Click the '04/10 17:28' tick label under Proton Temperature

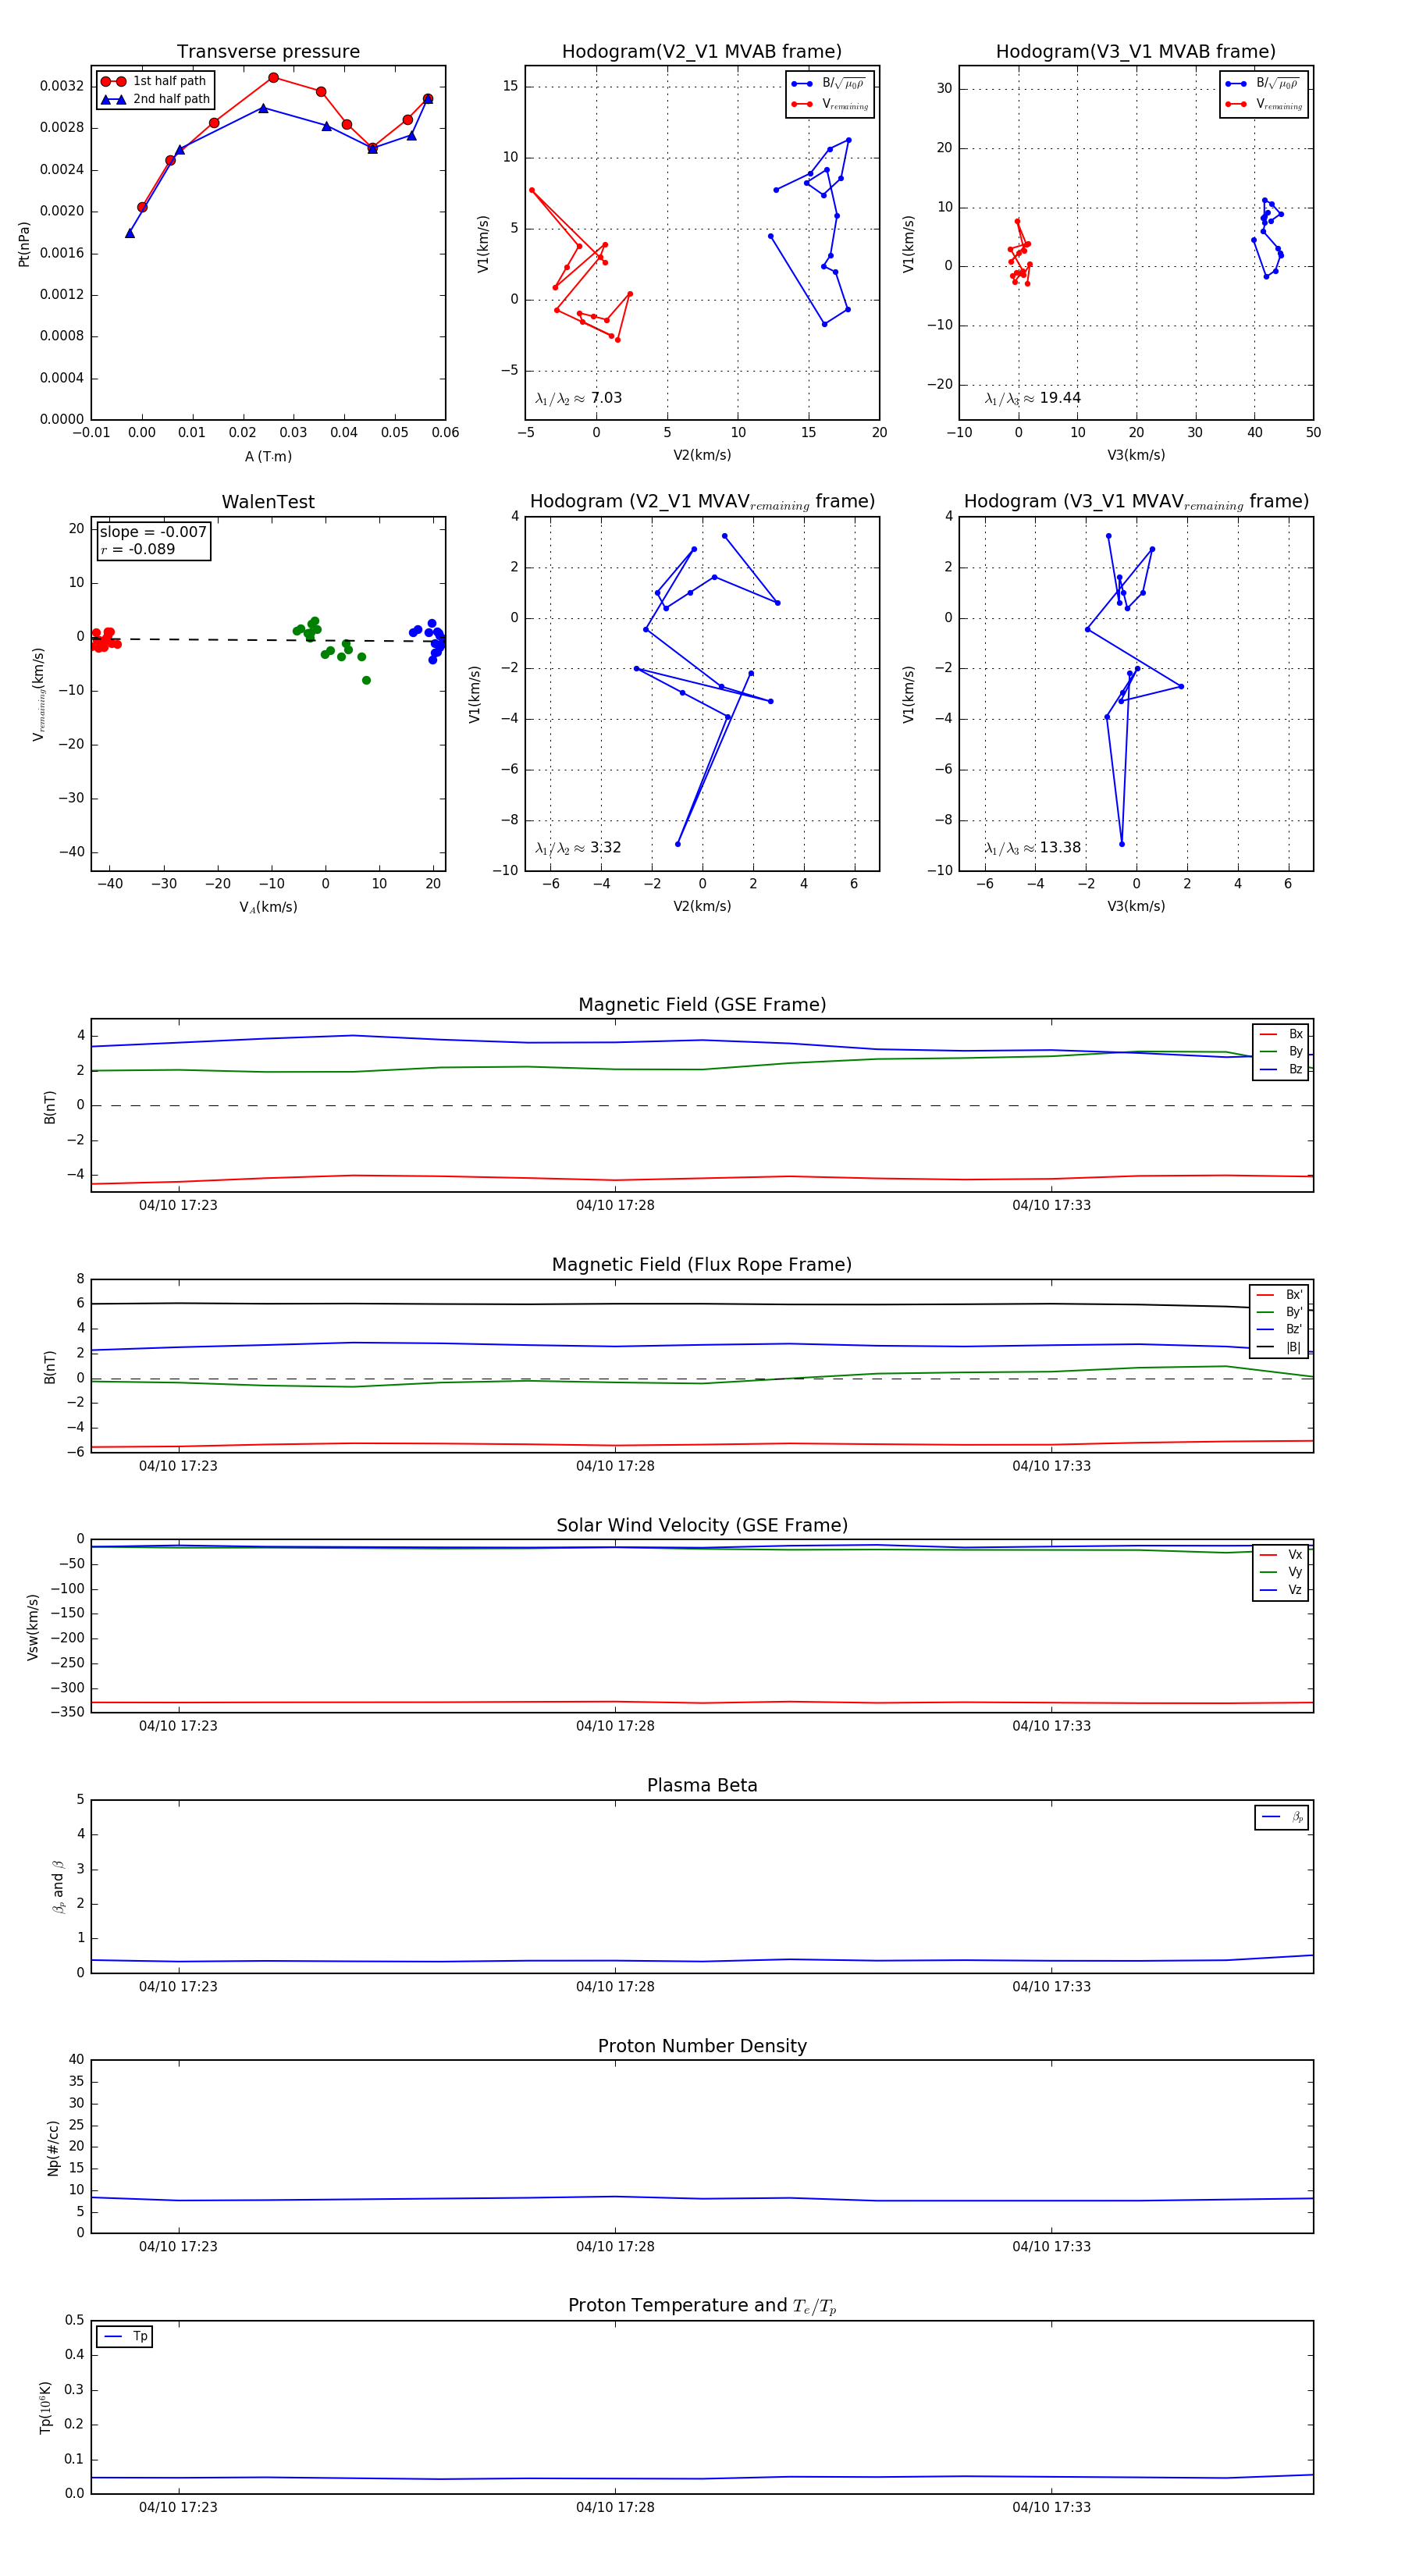pyautogui.click(x=615, y=2507)
